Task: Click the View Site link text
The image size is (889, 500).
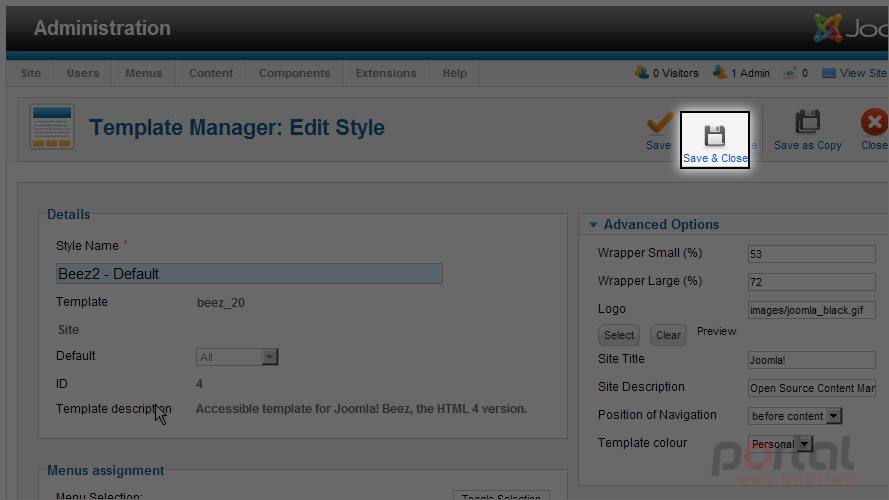Action: [x=863, y=73]
